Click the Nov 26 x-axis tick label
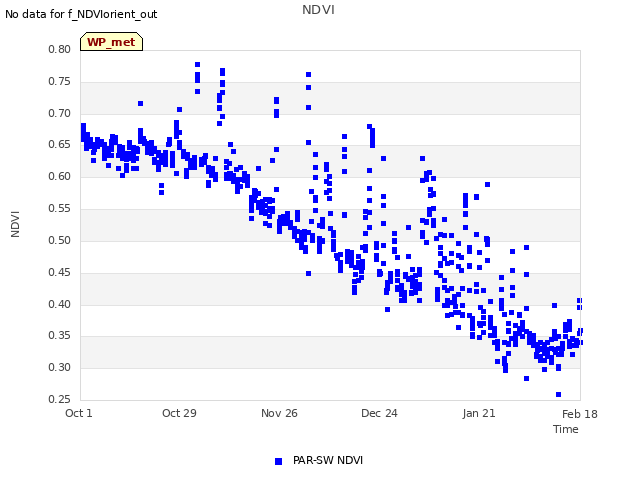This screenshot has width=640, height=480. coord(279,413)
